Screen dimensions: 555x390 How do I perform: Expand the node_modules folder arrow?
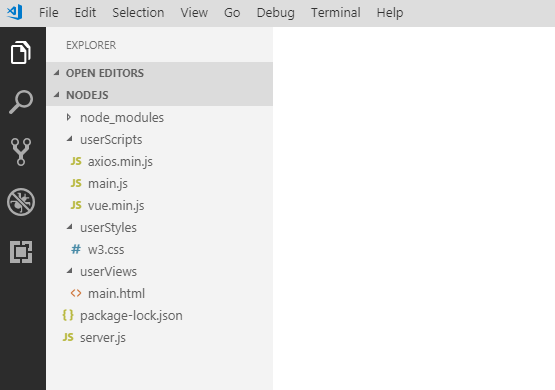[x=69, y=117]
